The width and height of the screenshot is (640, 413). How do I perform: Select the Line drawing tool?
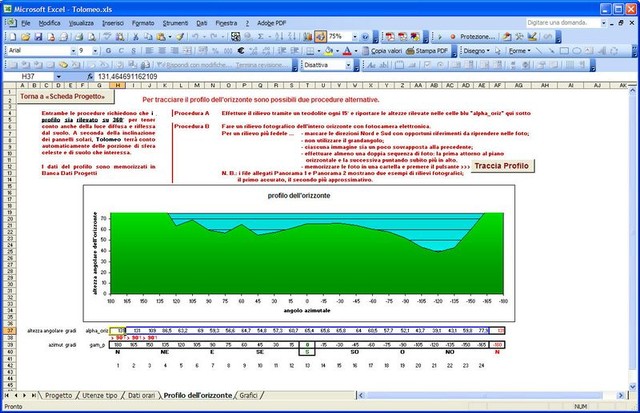(x=539, y=51)
